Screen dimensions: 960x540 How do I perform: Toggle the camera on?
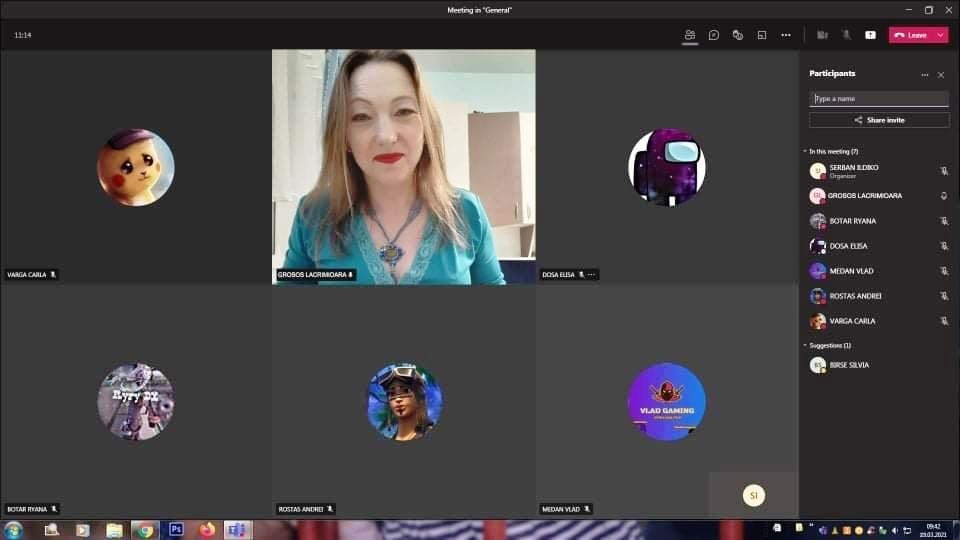(822, 35)
